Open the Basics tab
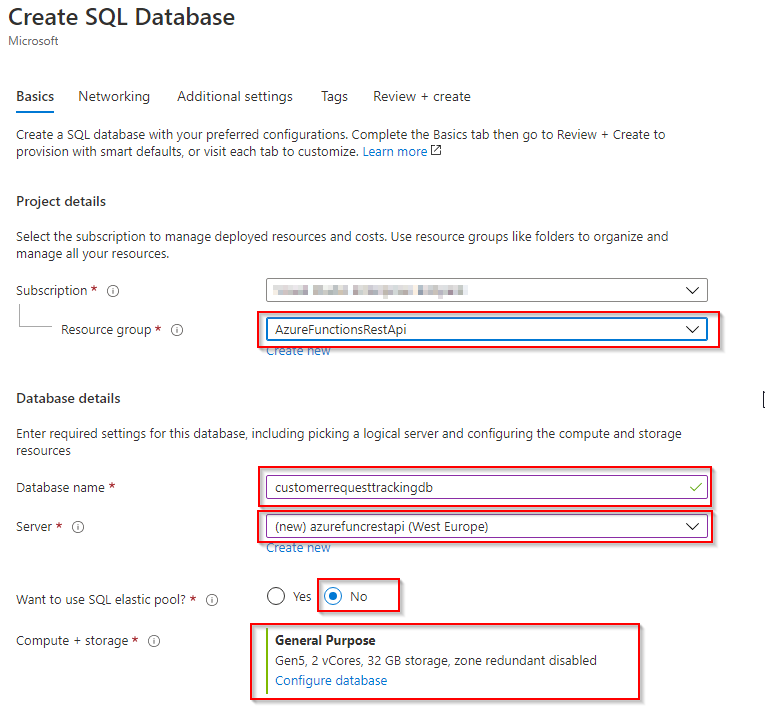The image size is (765, 724). tap(35, 97)
